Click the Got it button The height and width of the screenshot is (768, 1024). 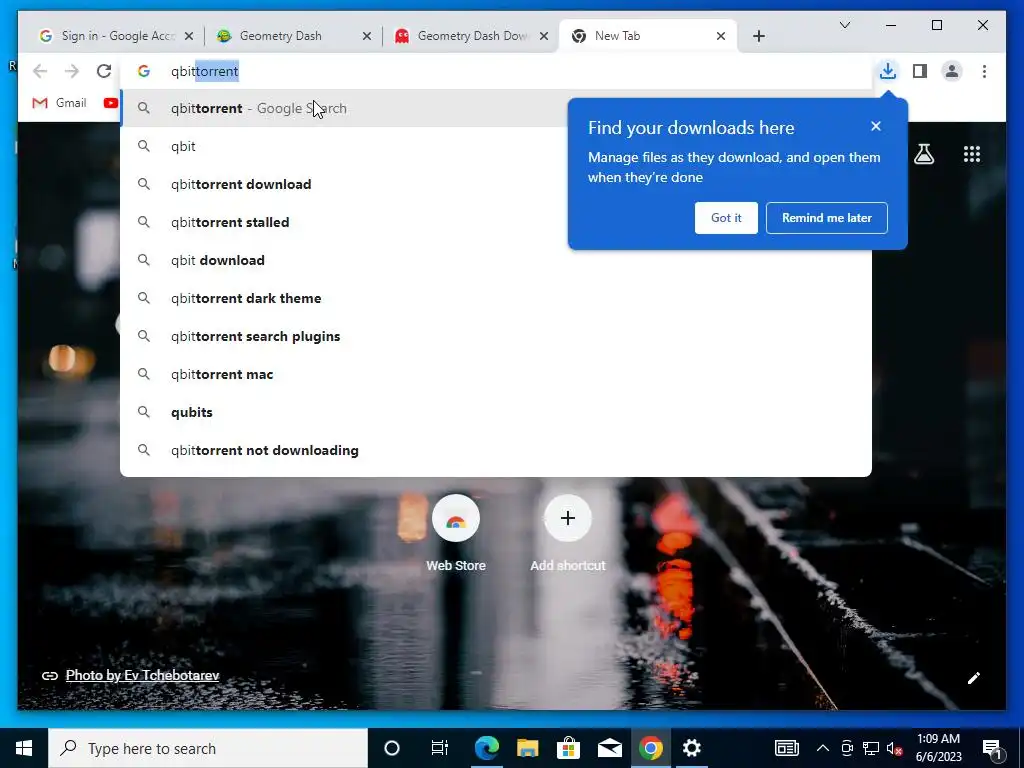[726, 217]
